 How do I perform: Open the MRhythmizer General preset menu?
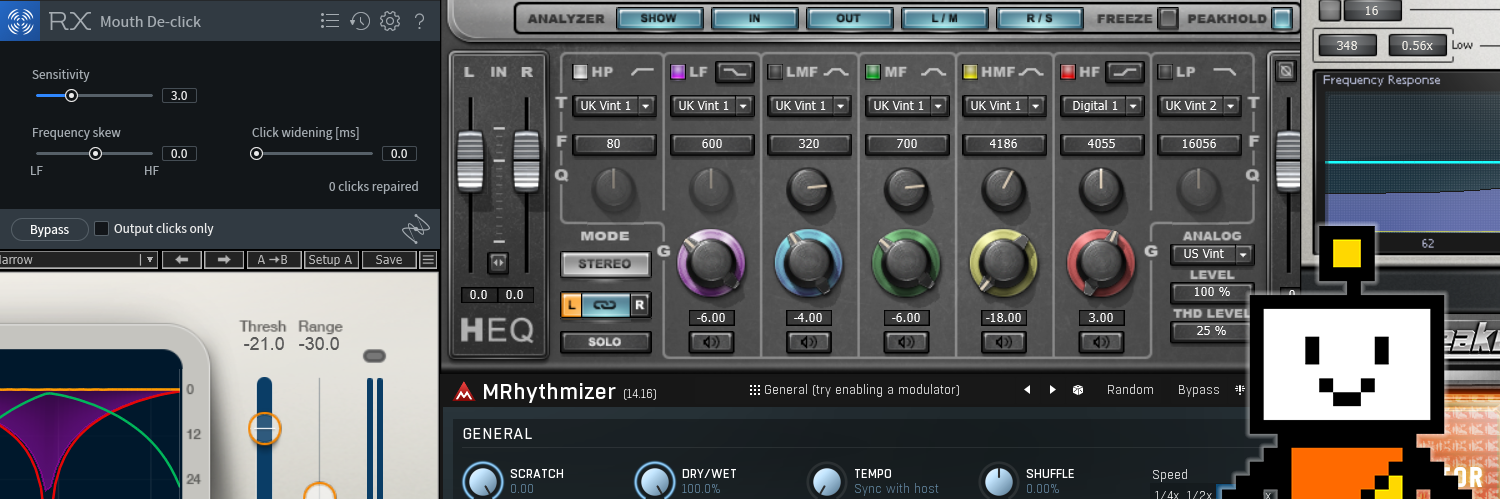point(855,390)
